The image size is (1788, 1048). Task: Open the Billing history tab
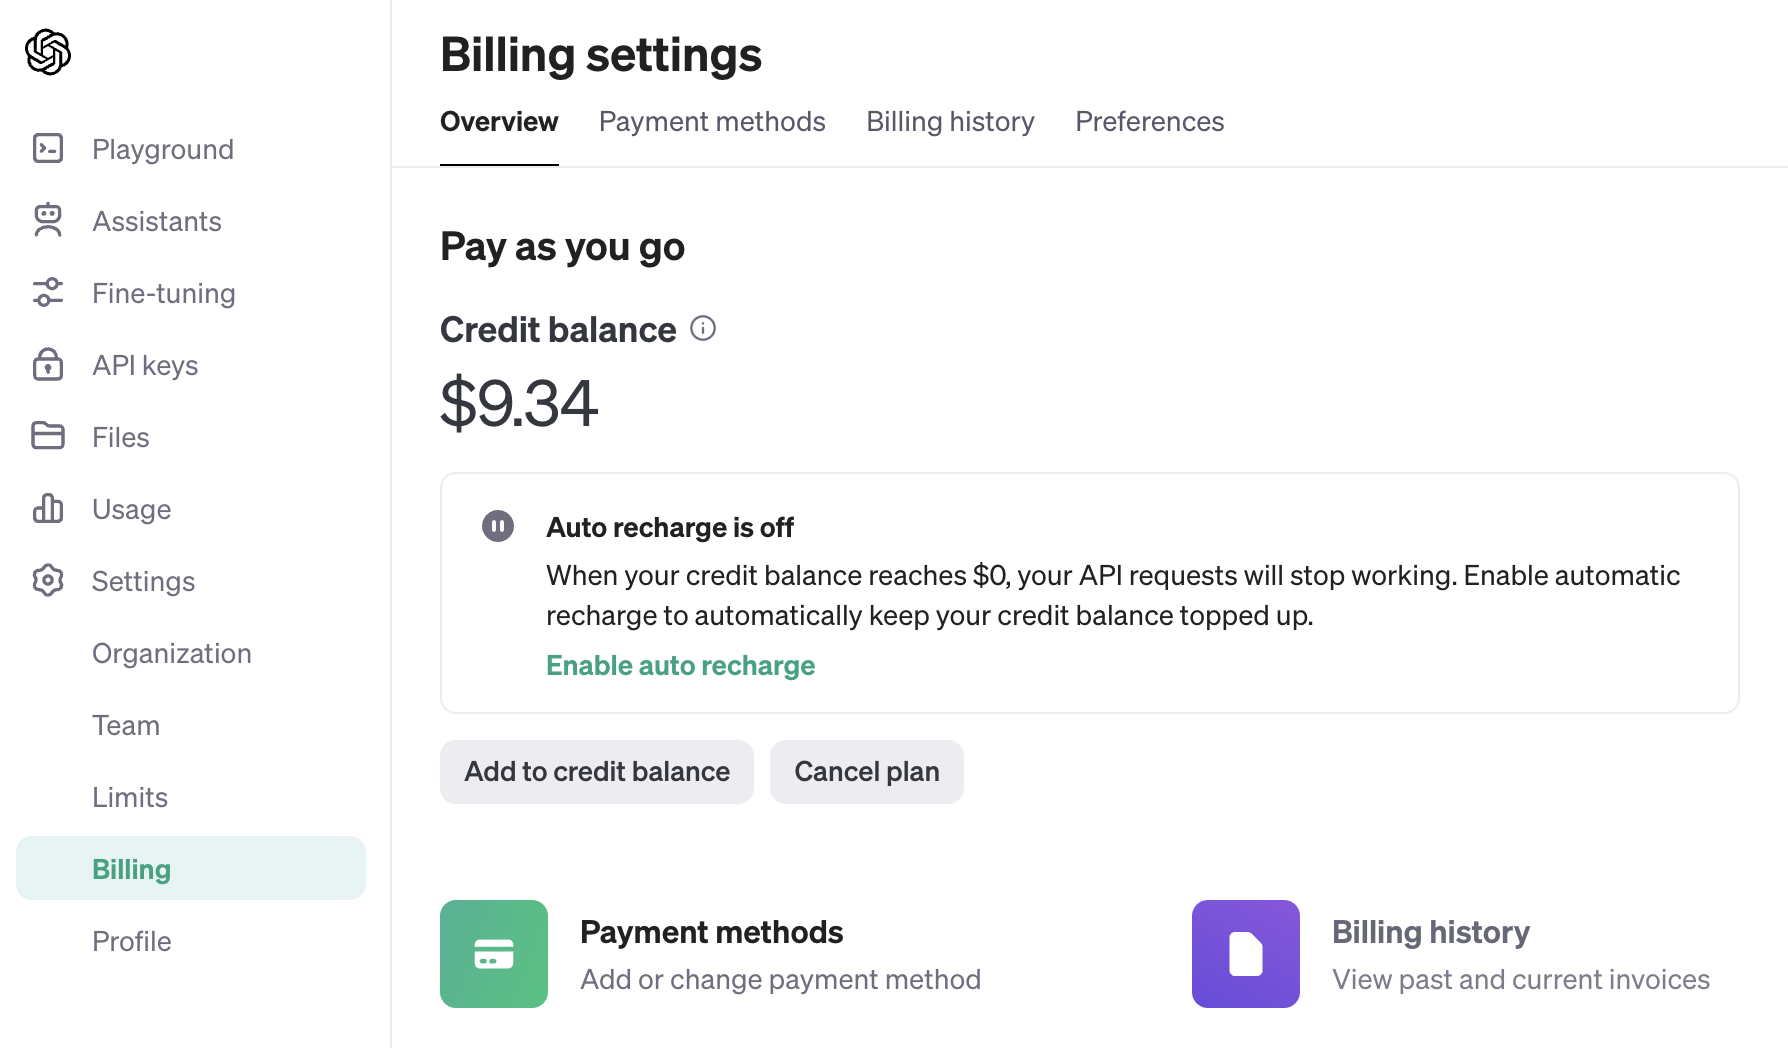coord(950,122)
